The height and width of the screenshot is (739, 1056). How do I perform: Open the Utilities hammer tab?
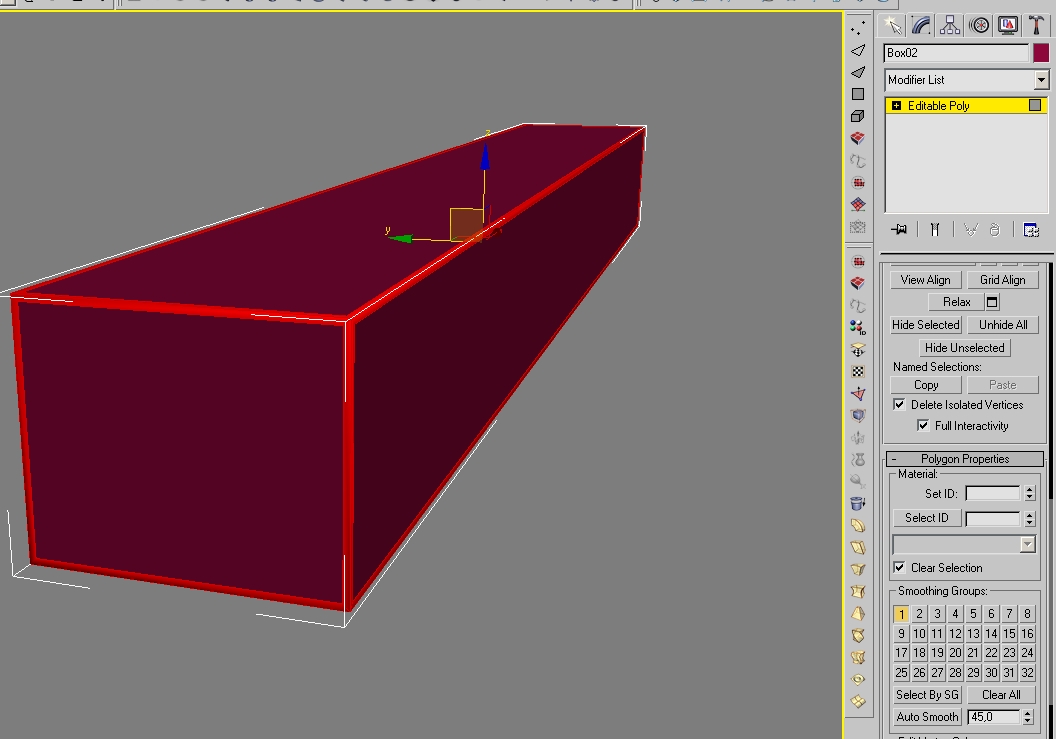click(1036, 26)
